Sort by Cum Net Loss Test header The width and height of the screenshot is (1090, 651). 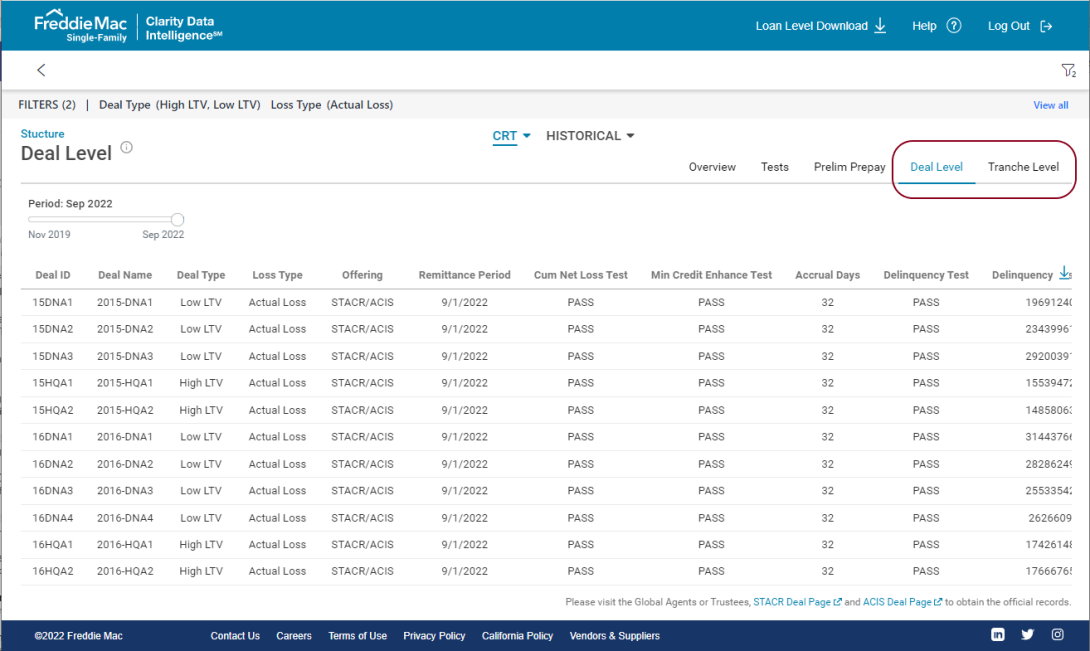[x=580, y=275]
